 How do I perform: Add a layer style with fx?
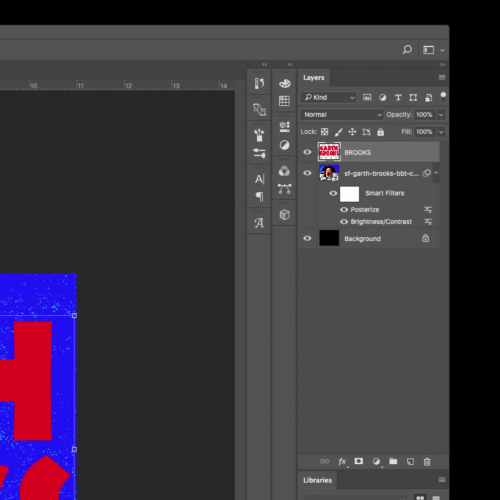(x=342, y=462)
